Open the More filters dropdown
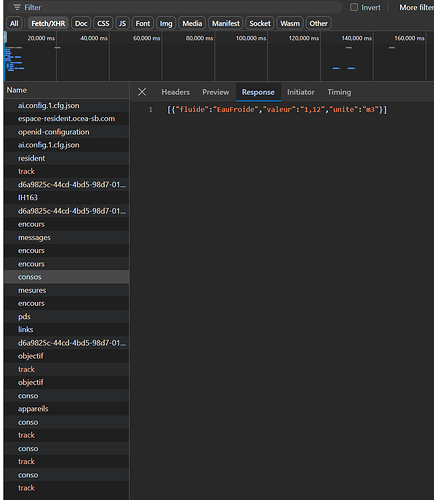434x500 pixels. point(416,7)
